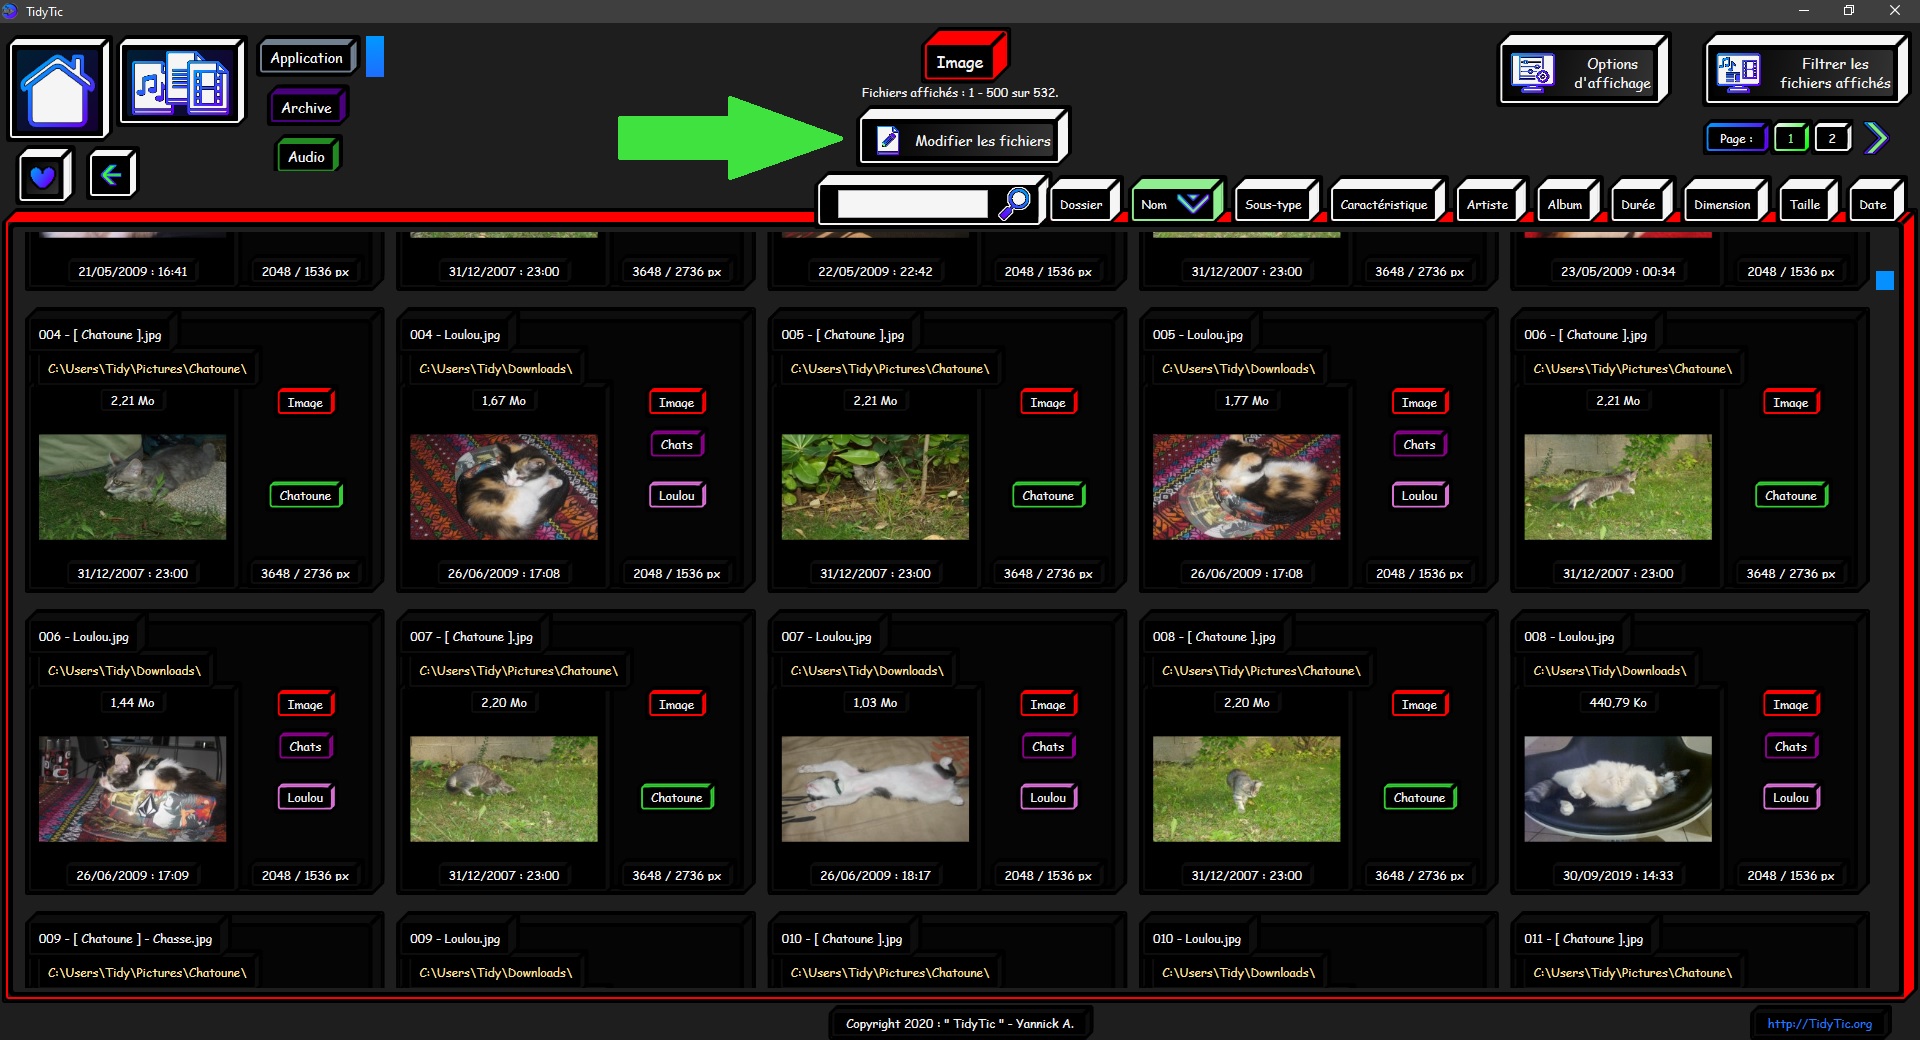Sort files by Date
Screen dimensions: 1920x1040
click(x=1875, y=203)
